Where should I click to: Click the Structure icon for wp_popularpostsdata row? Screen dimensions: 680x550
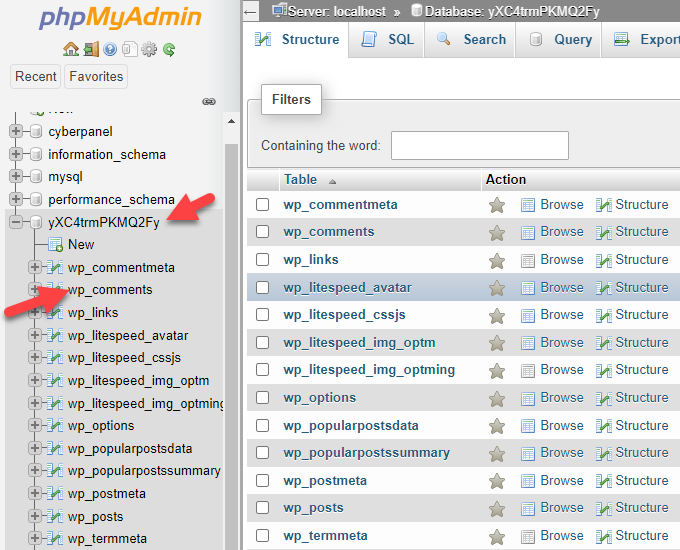tap(603, 426)
